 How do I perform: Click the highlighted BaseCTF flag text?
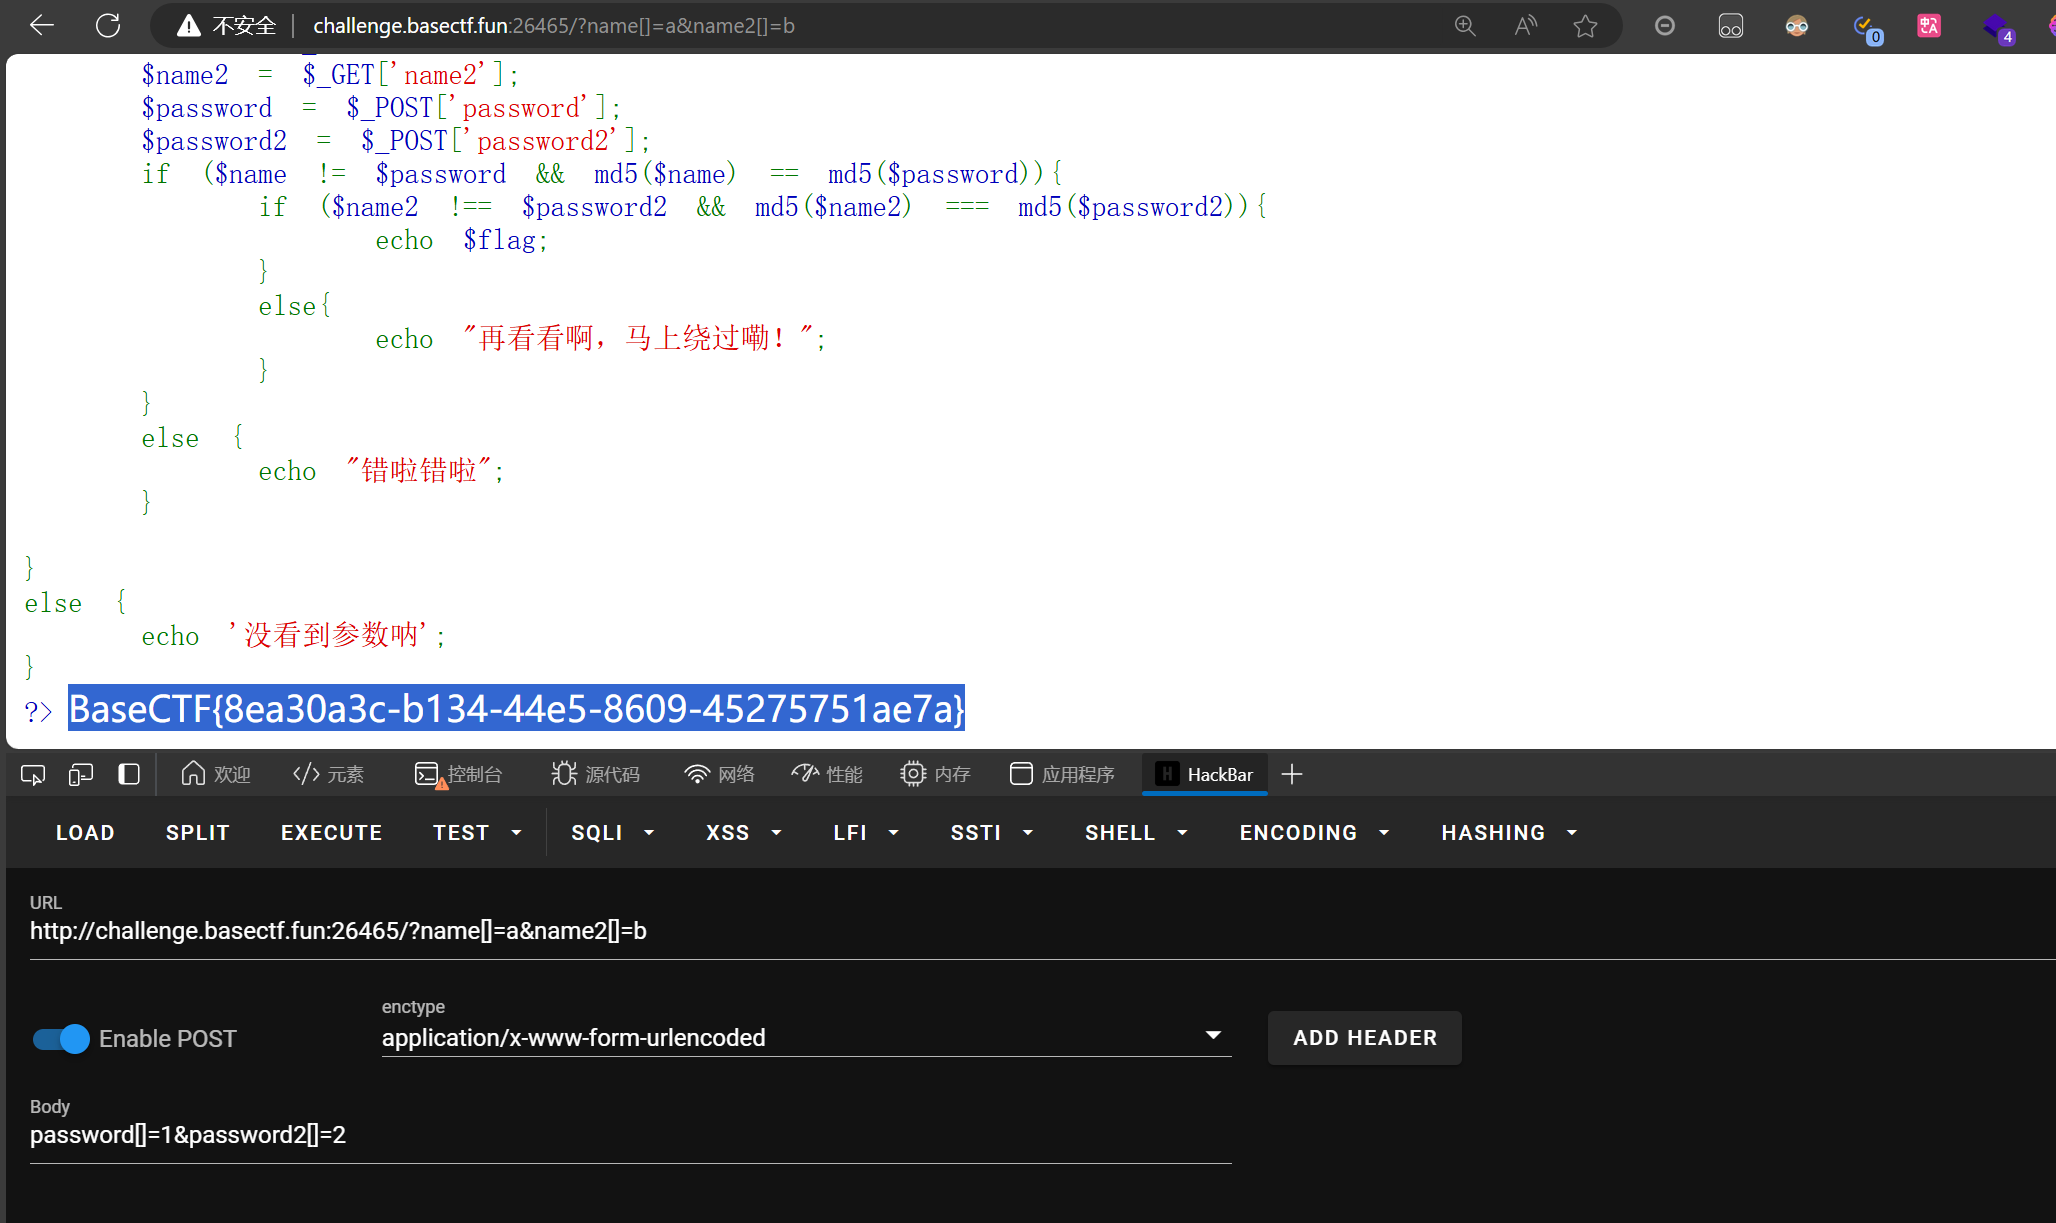516,708
